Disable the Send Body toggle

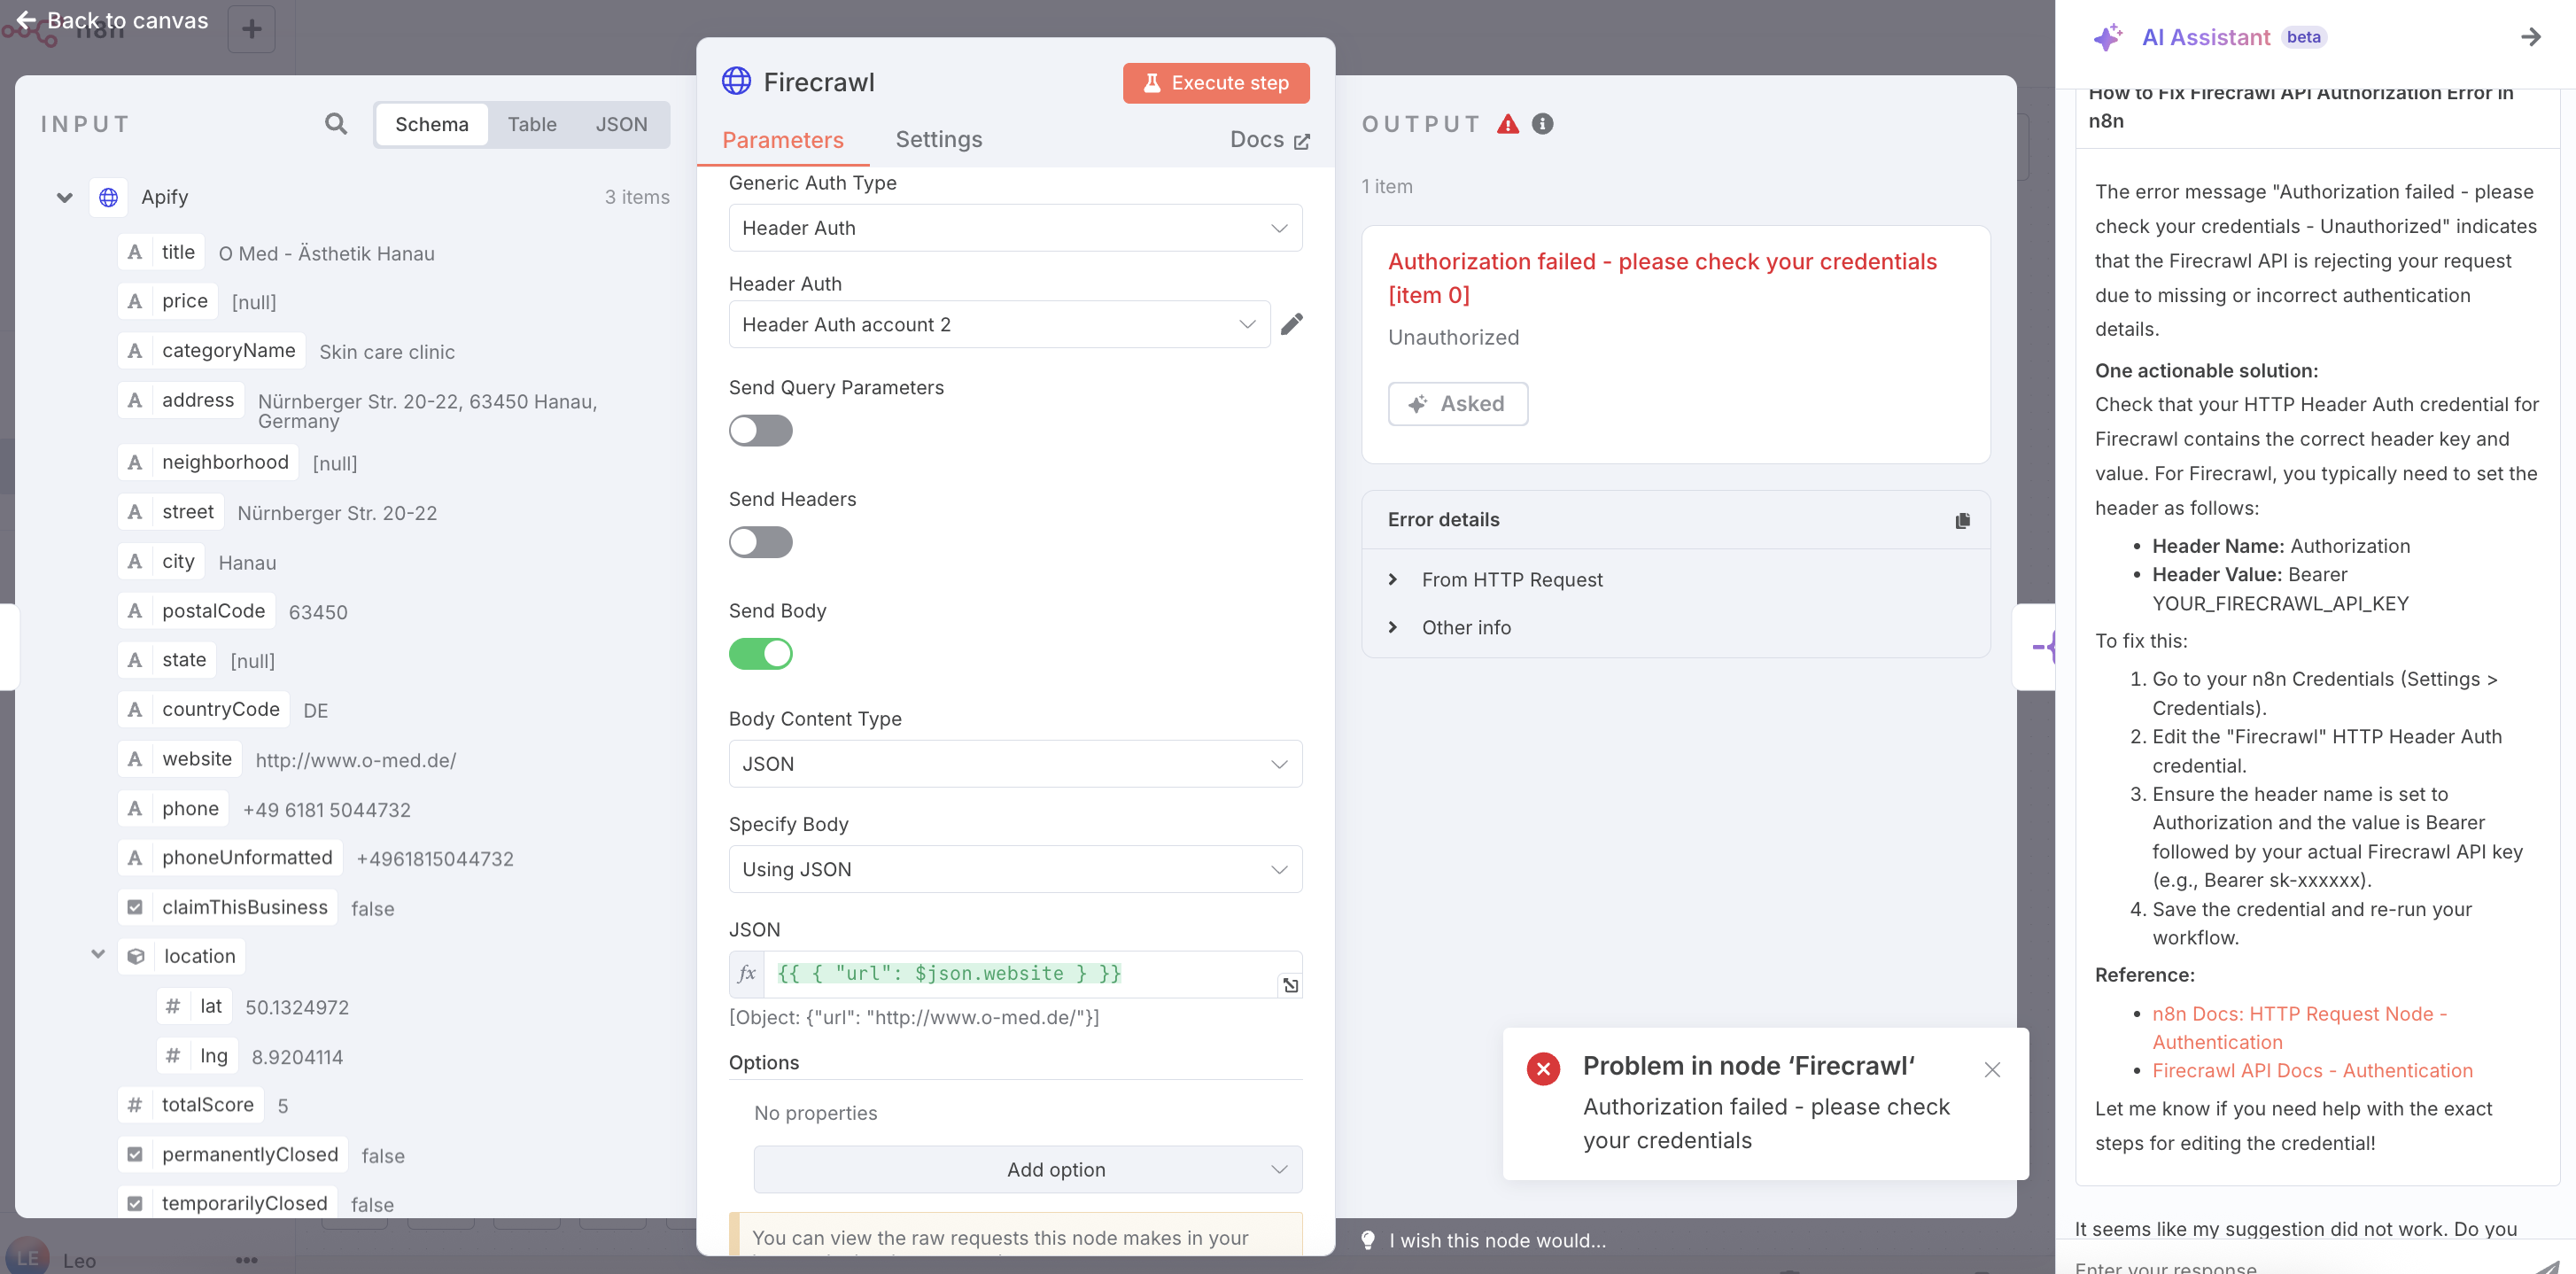coord(761,654)
